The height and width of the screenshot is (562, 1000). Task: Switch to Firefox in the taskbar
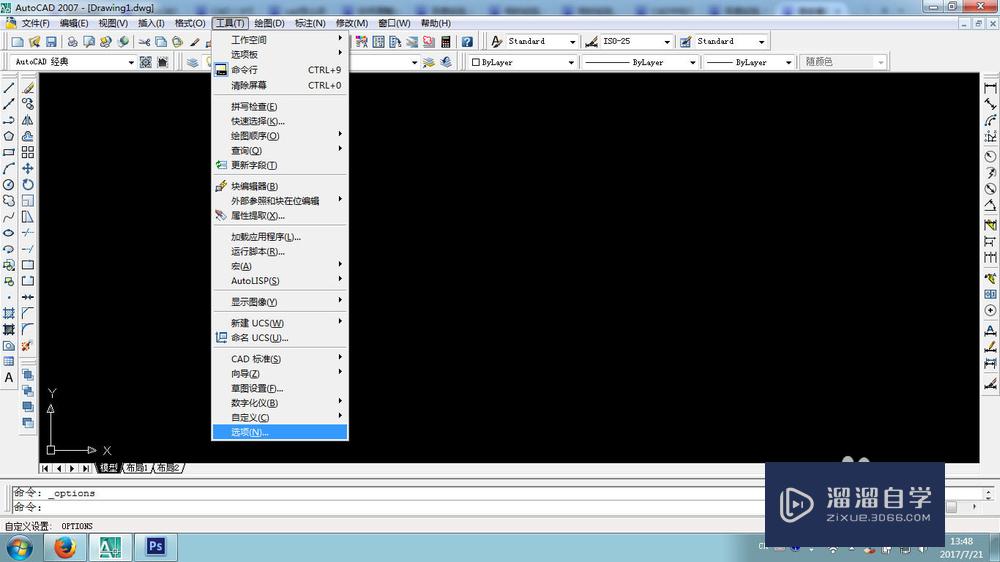point(64,547)
